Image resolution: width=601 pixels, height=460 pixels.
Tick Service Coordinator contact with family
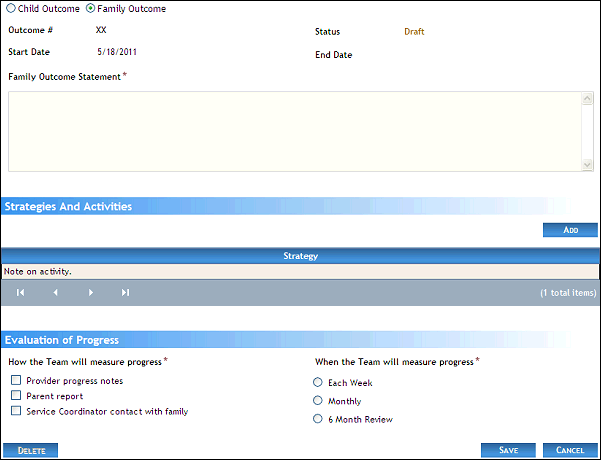coord(16,411)
